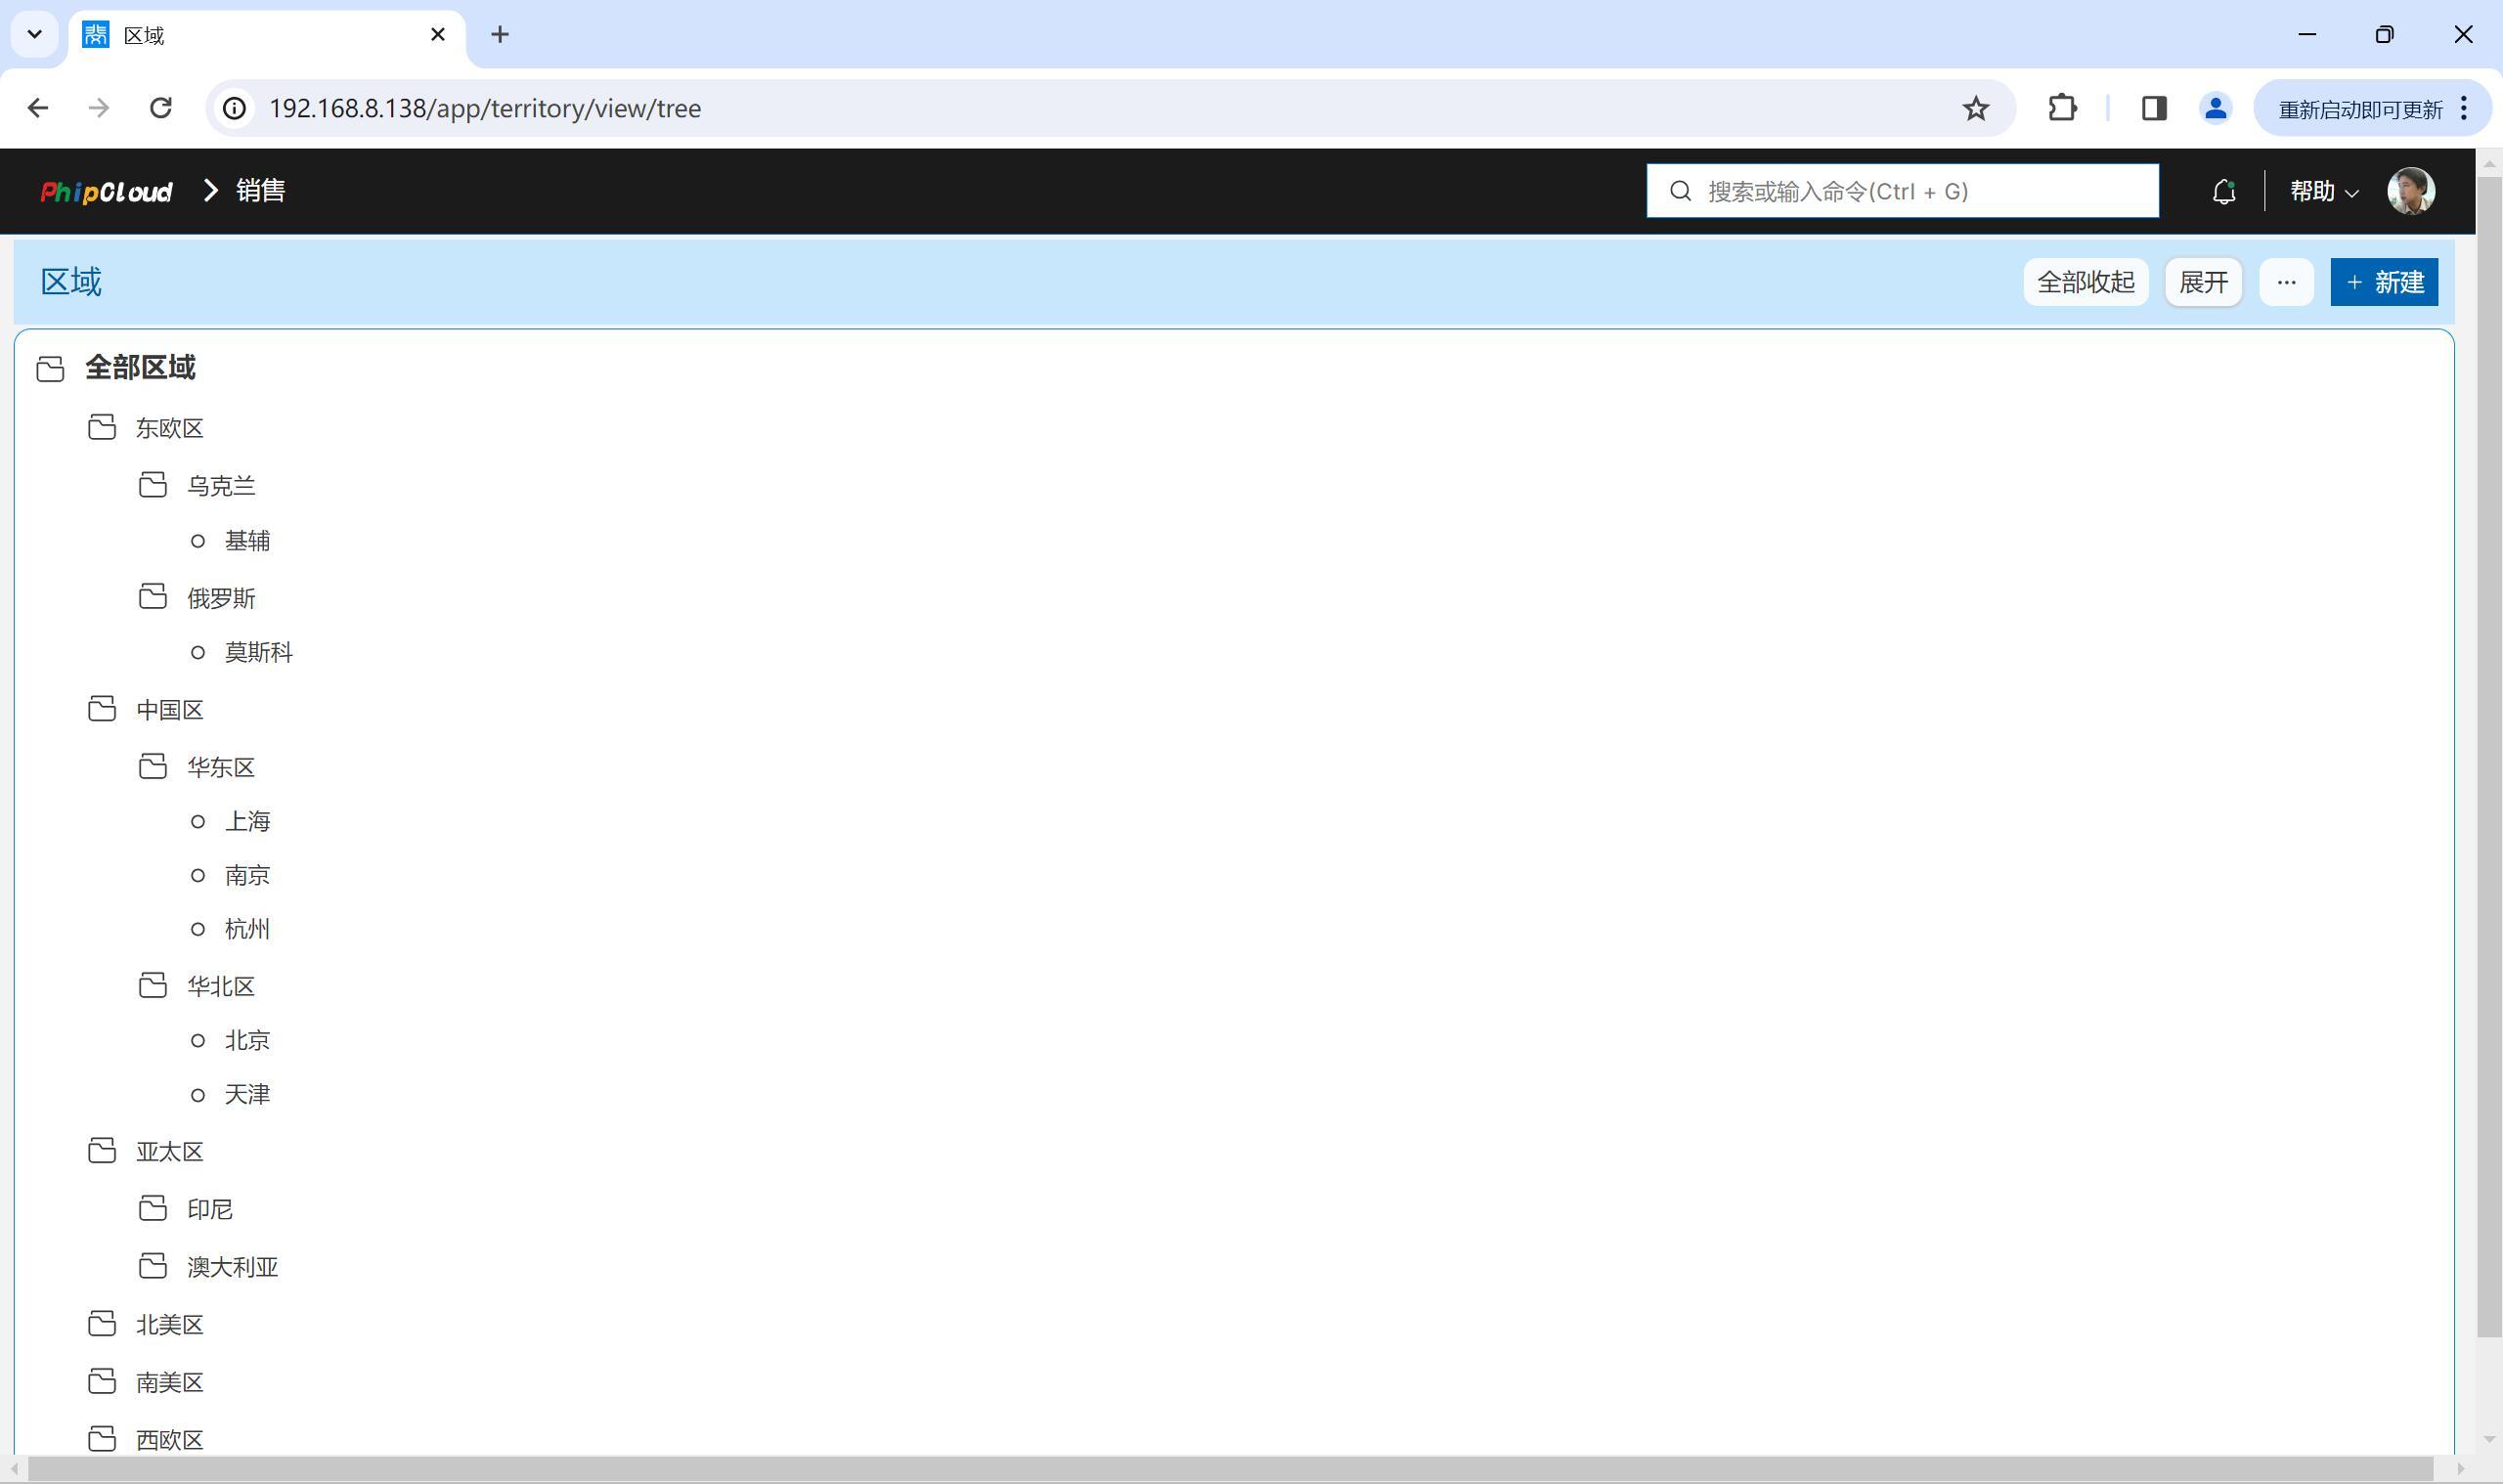Collapse the 亚太区 folder icon
The image size is (2503, 1484).
(x=102, y=1151)
